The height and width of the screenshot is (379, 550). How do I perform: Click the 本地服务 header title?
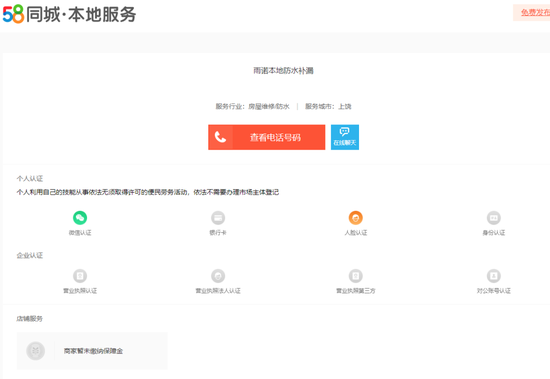click(102, 14)
